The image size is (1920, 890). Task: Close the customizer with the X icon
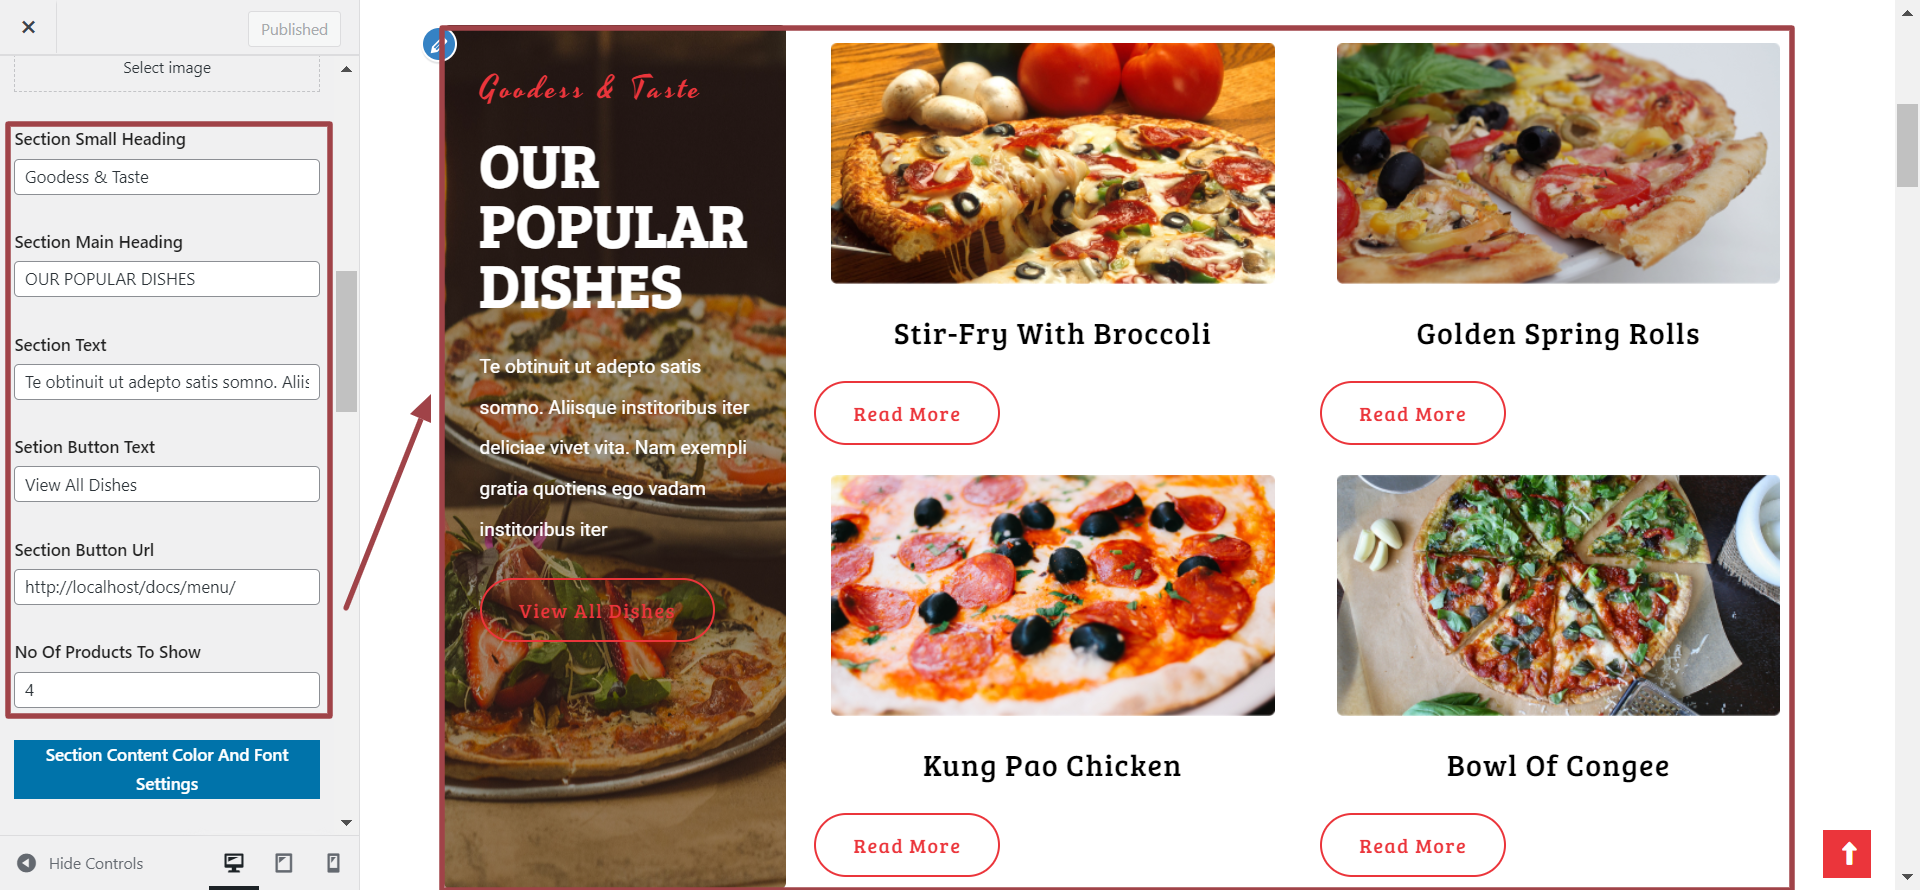tap(28, 27)
